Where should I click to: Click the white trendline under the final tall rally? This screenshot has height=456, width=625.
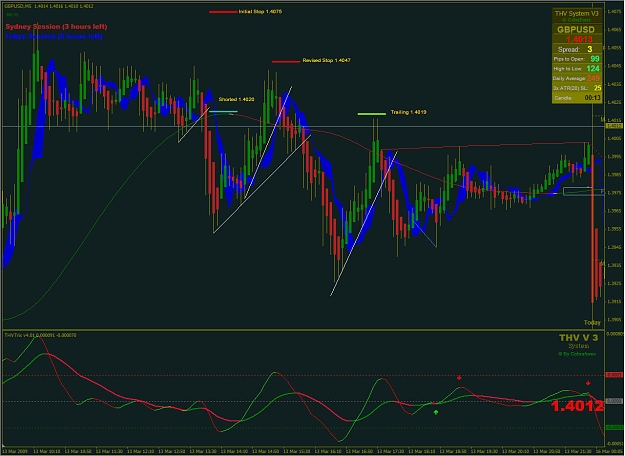(364, 223)
